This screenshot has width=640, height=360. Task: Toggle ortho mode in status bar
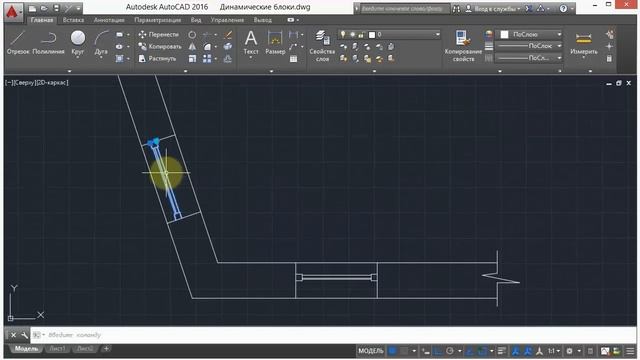pos(438,351)
